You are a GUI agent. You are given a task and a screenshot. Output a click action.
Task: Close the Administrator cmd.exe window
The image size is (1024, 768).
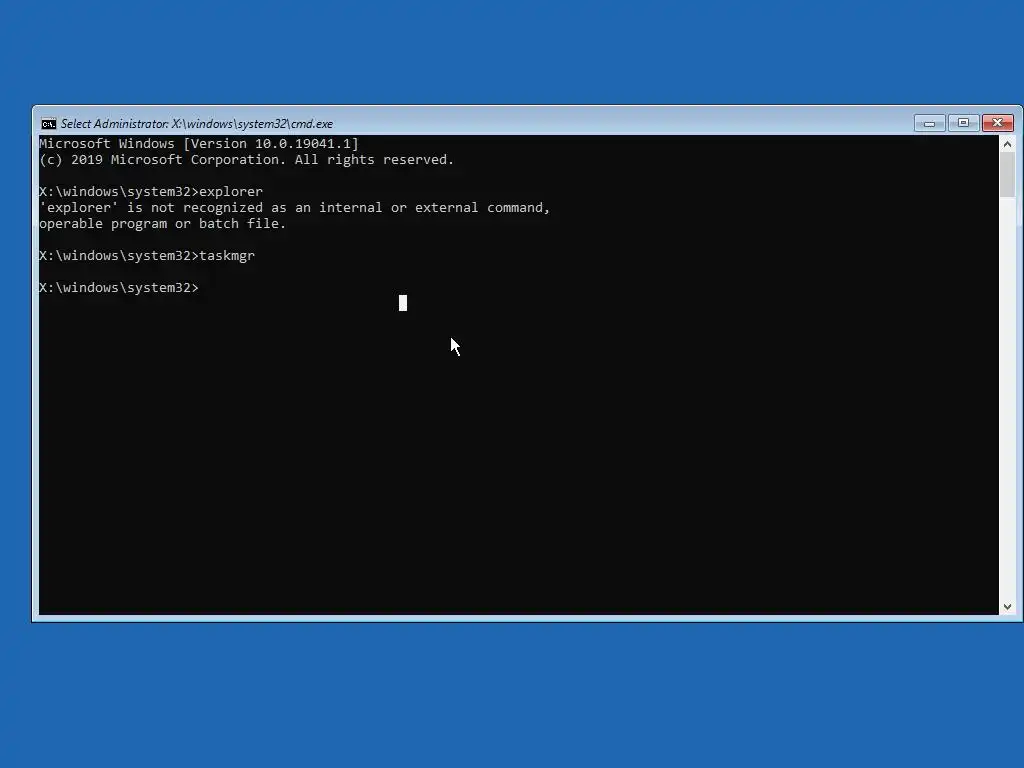click(x=998, y=123)
